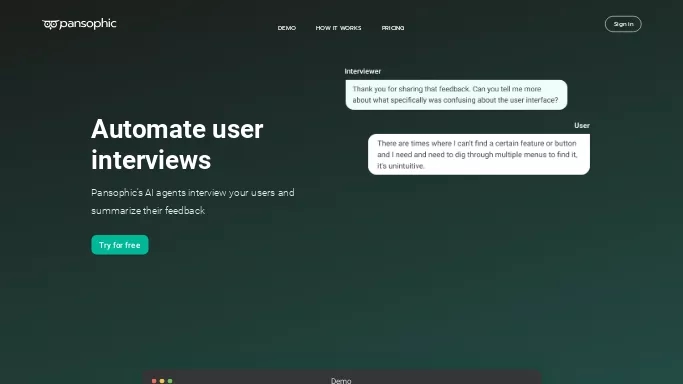Viewport: 683px width, 384px height.
Task: Click the Try for free button
Action: click(x=120, y=245)
